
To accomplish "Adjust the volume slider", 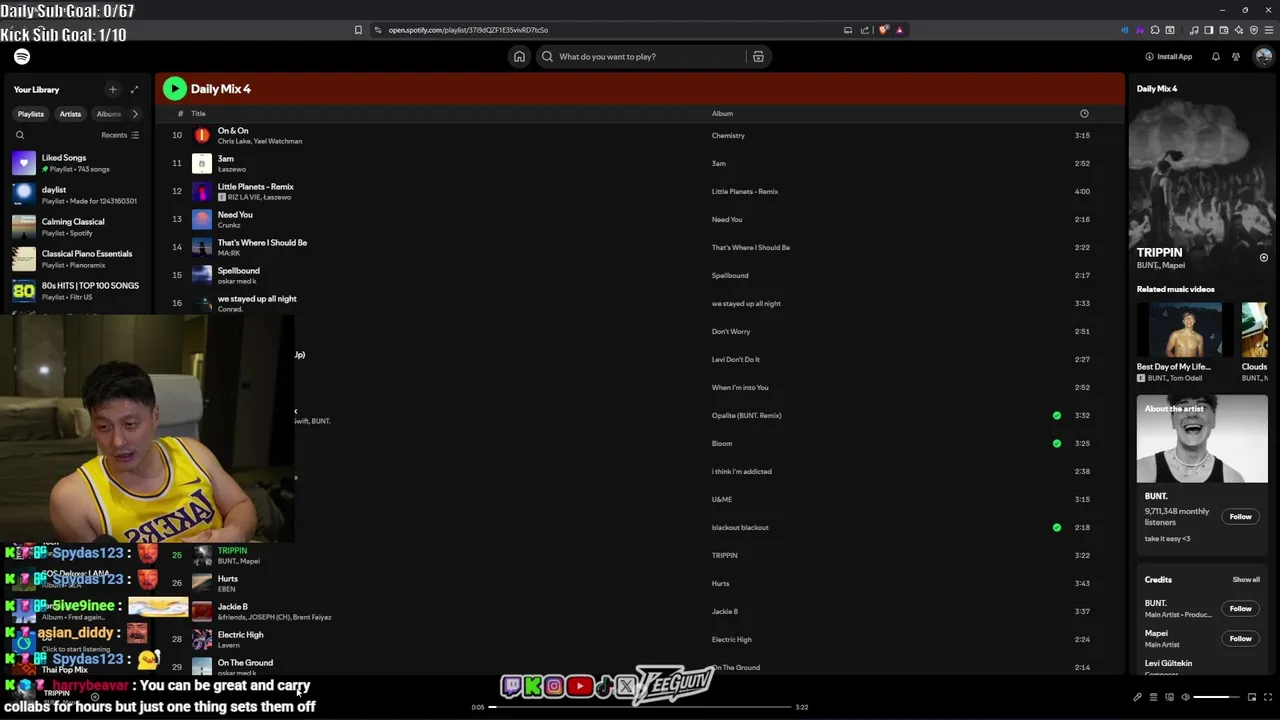I will (1217, 697).
